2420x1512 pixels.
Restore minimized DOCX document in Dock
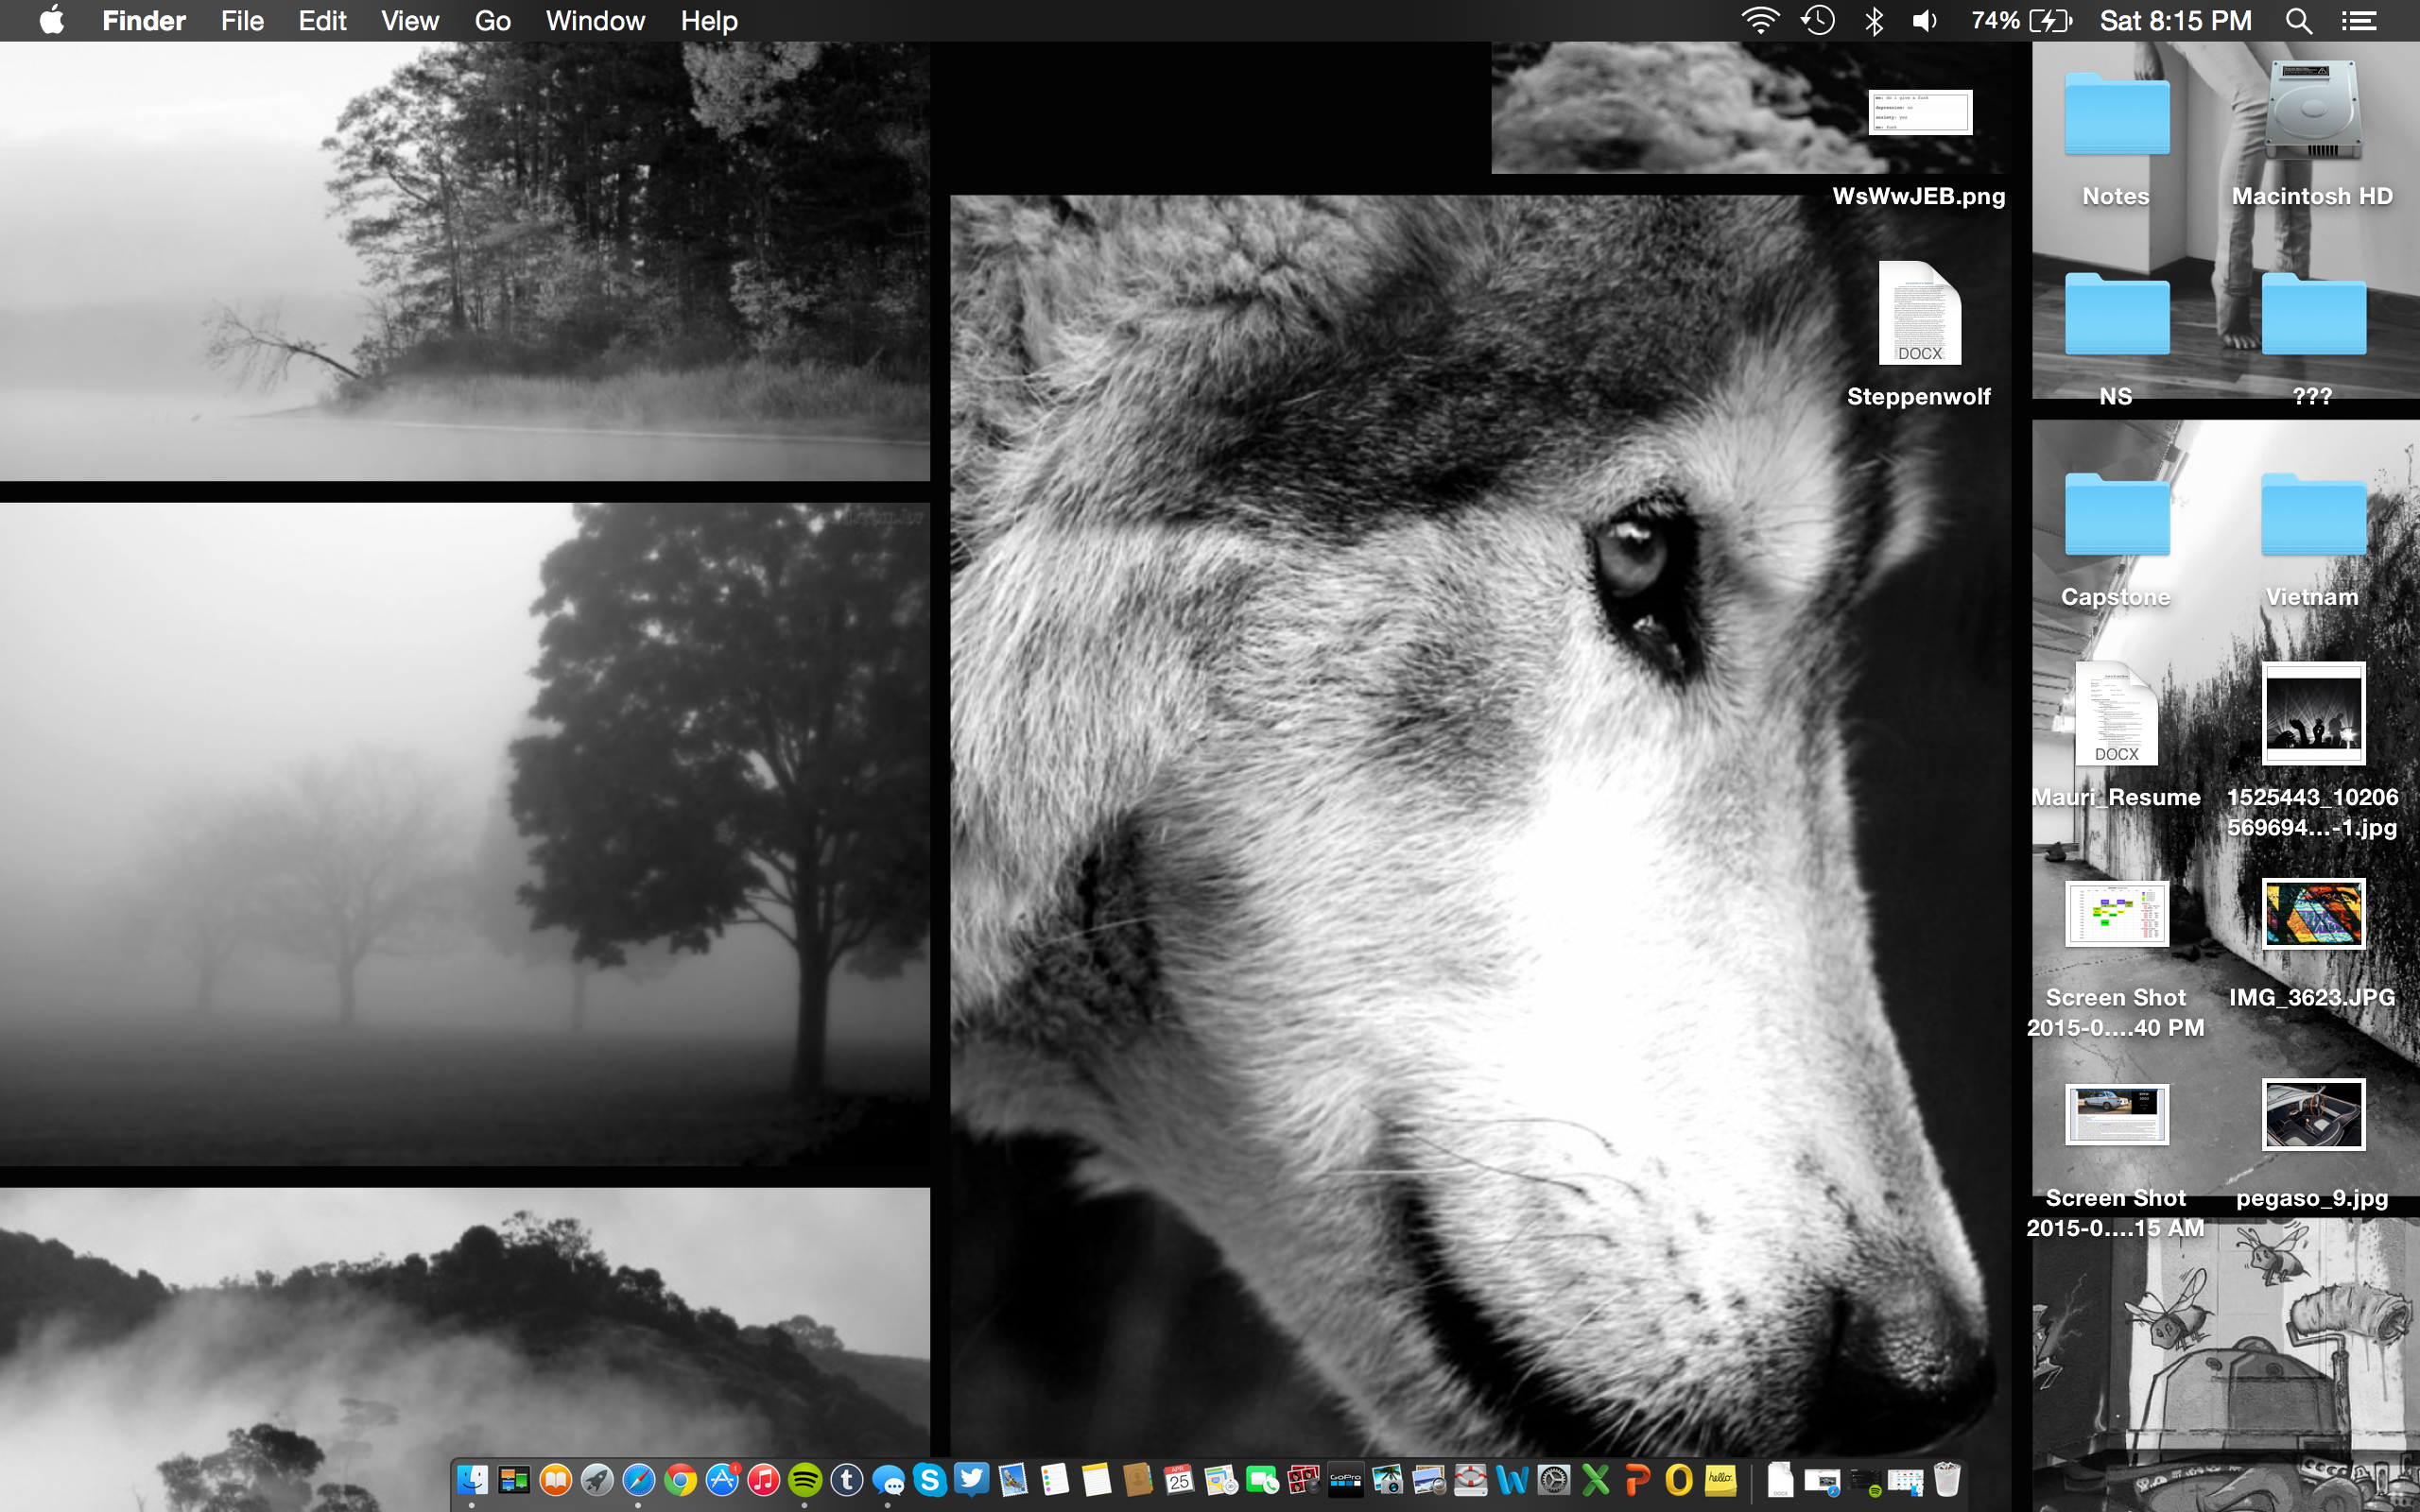coord(1781,1479)
